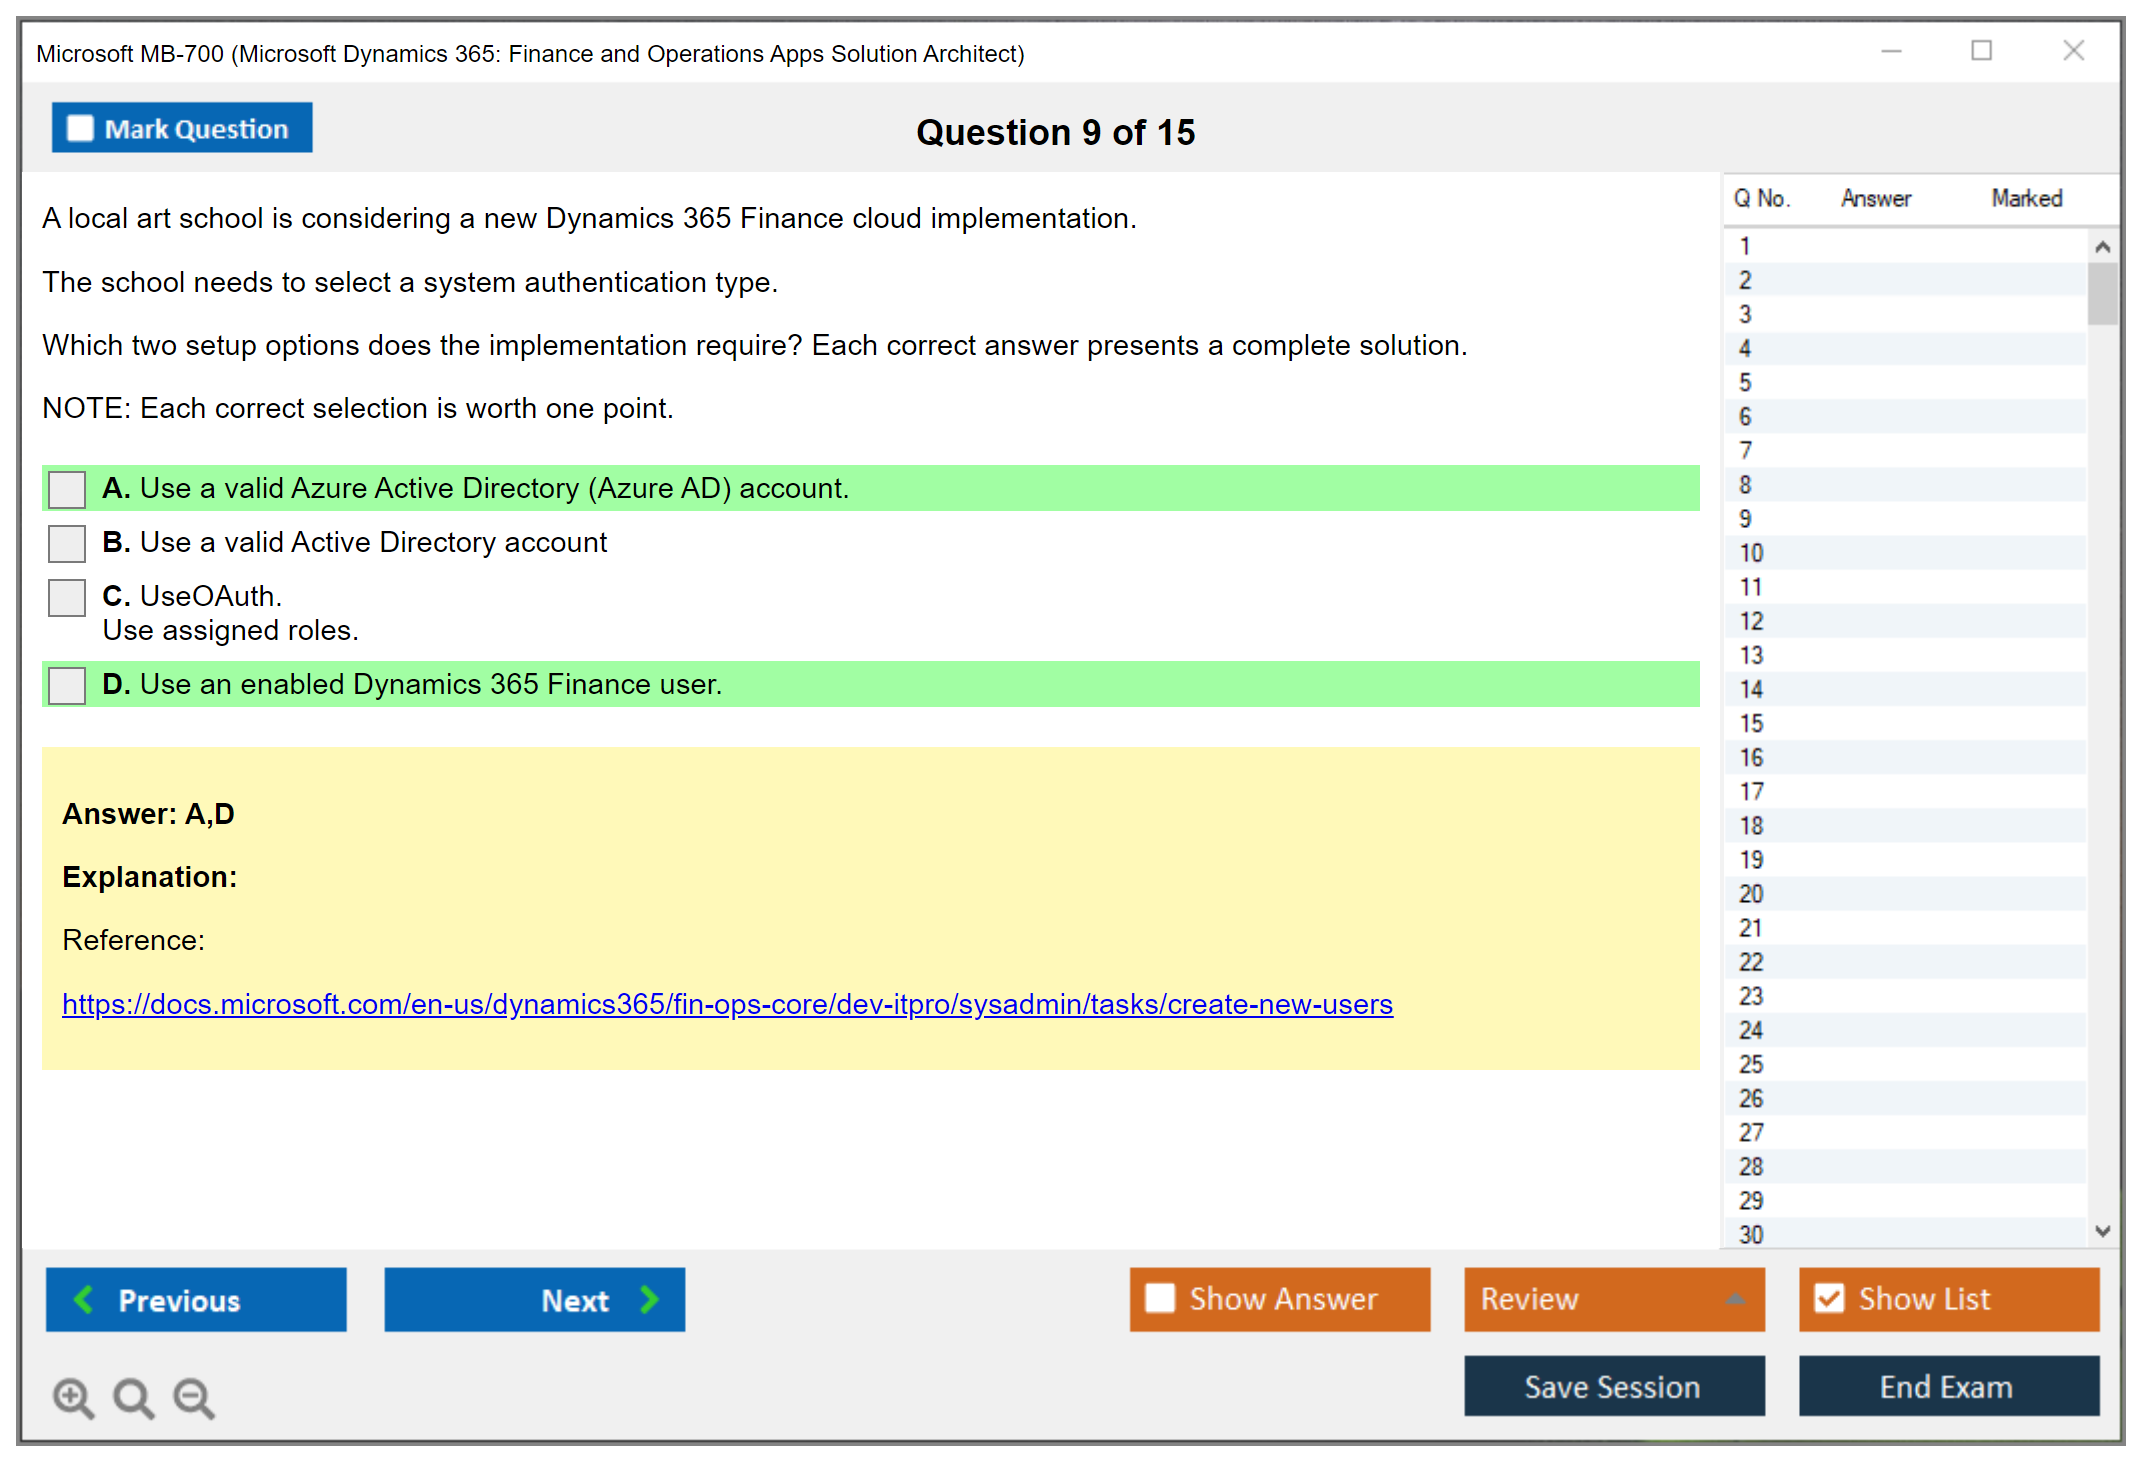
Task: Toggle the Show List checkbox button
Action: click(1829, 1299)
